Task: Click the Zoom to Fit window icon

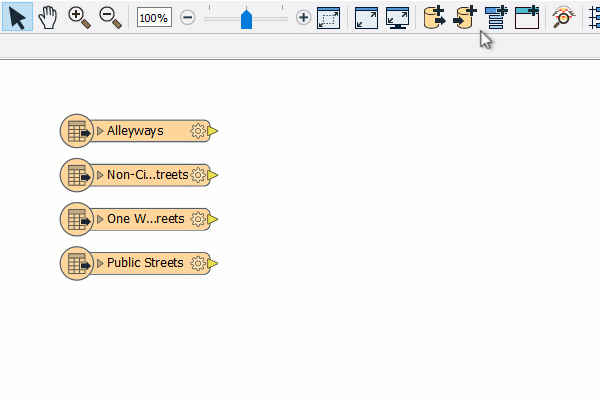Action: point(366,18)
